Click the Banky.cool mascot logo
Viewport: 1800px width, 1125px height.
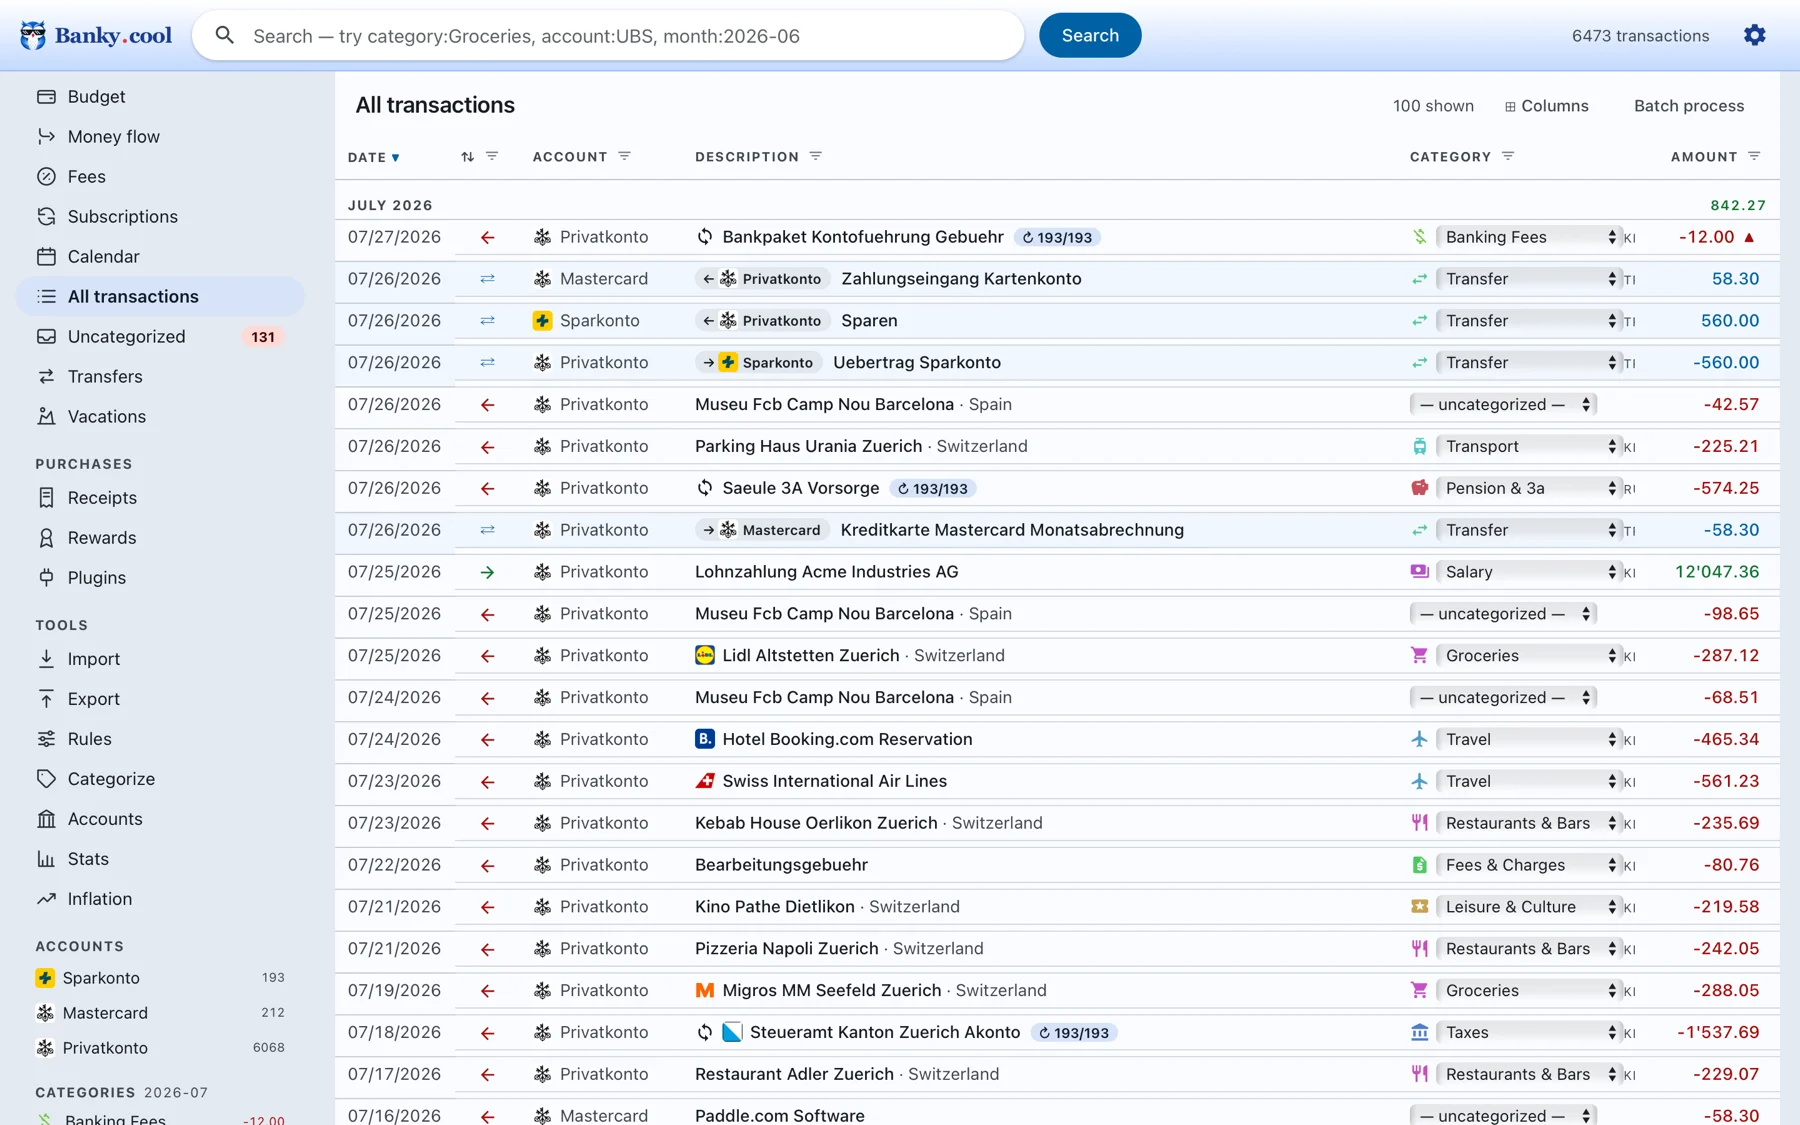pyautogui.click(x=33, y=36)
